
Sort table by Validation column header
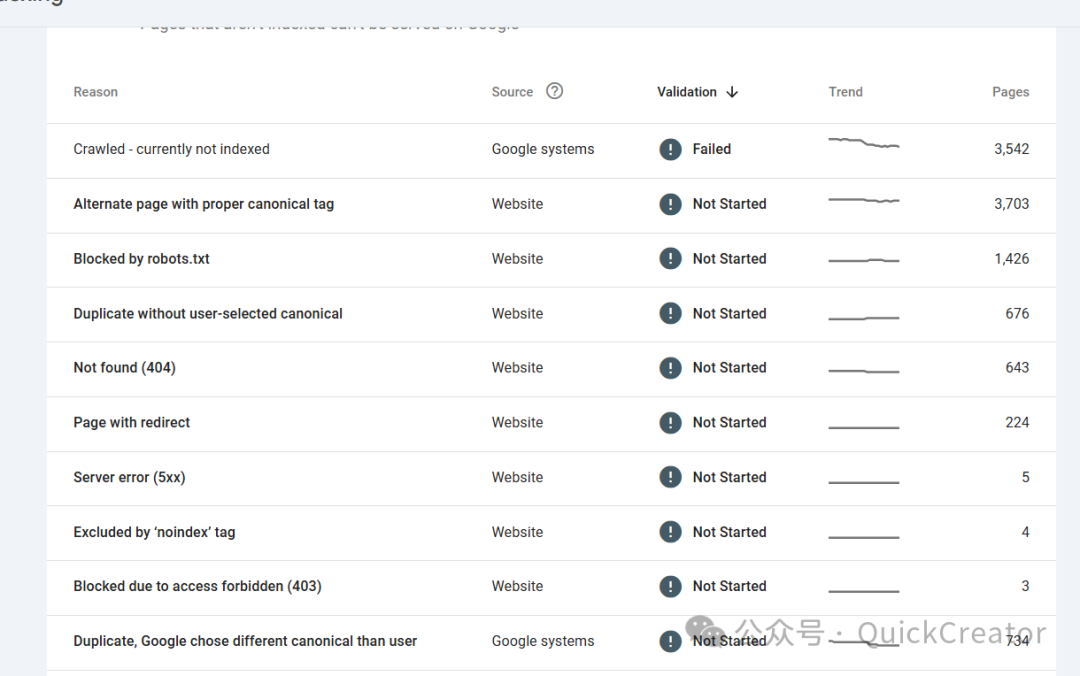(686, 92)
